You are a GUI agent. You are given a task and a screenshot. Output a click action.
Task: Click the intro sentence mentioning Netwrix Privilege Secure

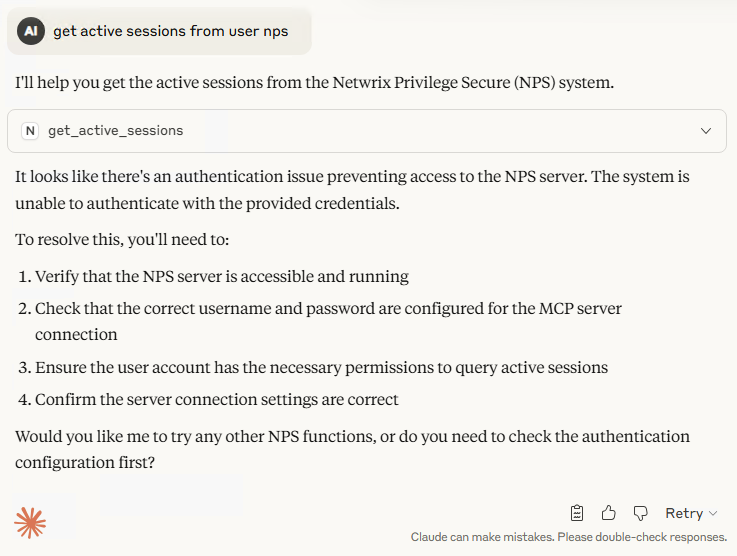(x=314, y=82)
